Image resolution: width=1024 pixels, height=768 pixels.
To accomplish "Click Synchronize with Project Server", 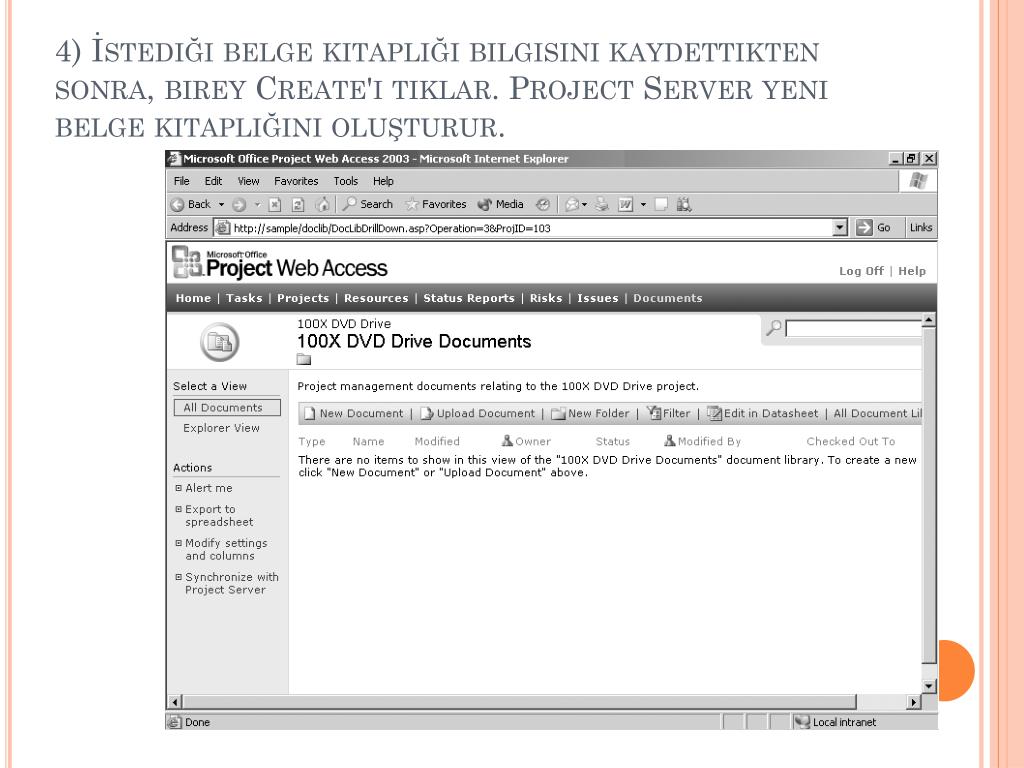I will pos(231,583).
